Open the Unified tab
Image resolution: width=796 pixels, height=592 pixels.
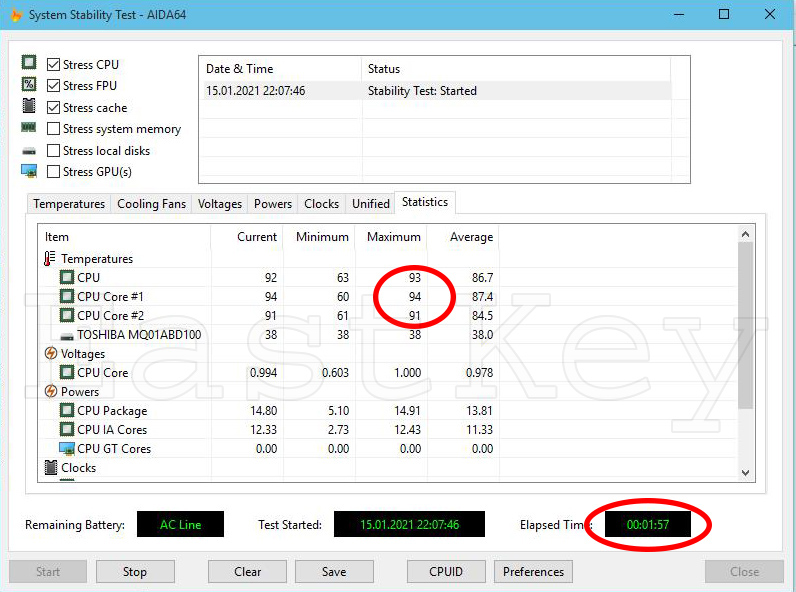(x=371, y=204)
